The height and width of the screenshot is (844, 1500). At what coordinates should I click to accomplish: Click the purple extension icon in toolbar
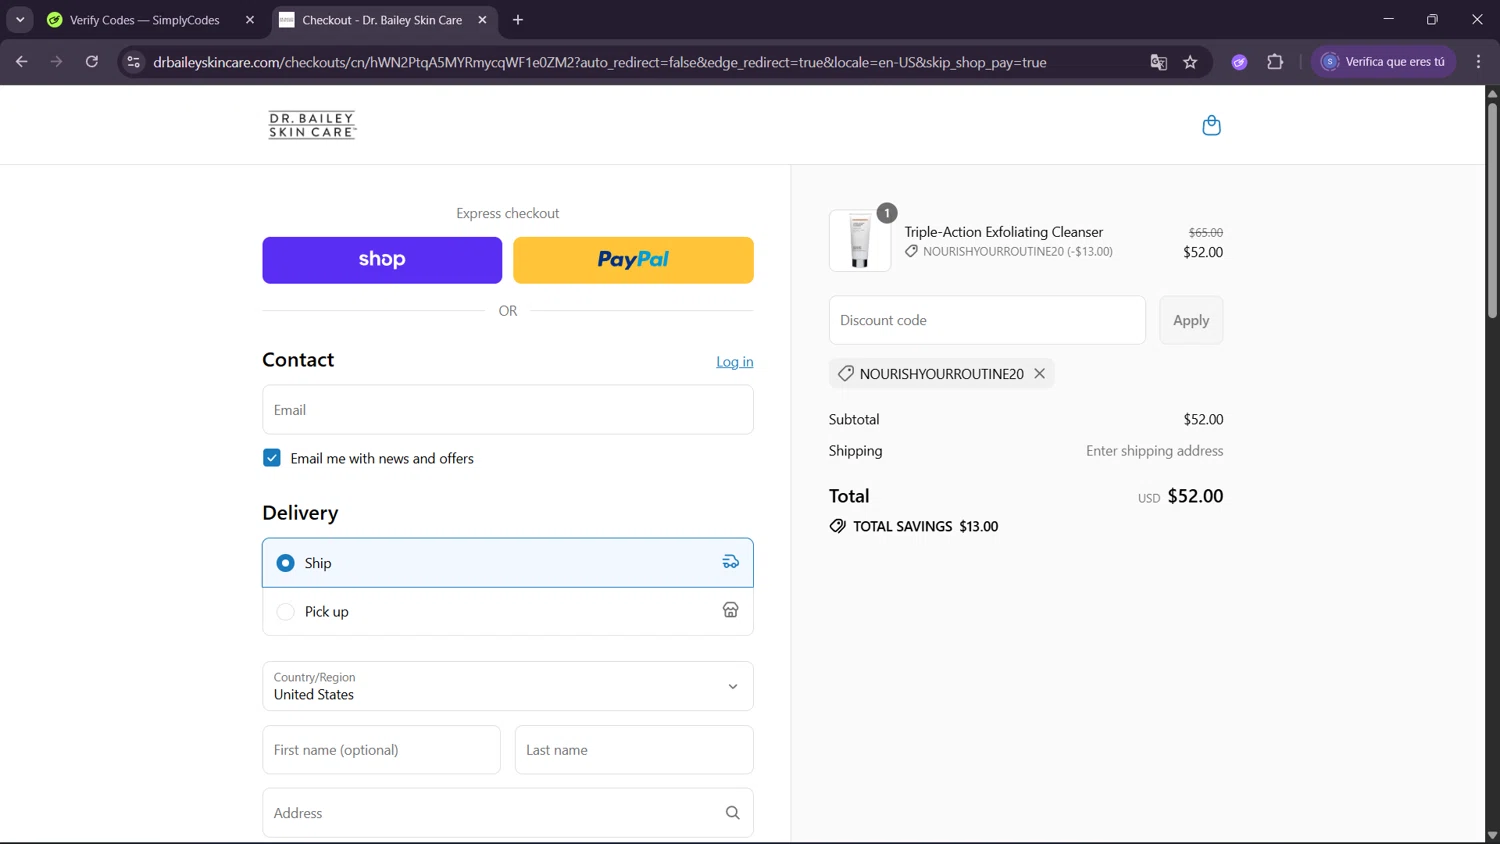(x=1239, y=62)
